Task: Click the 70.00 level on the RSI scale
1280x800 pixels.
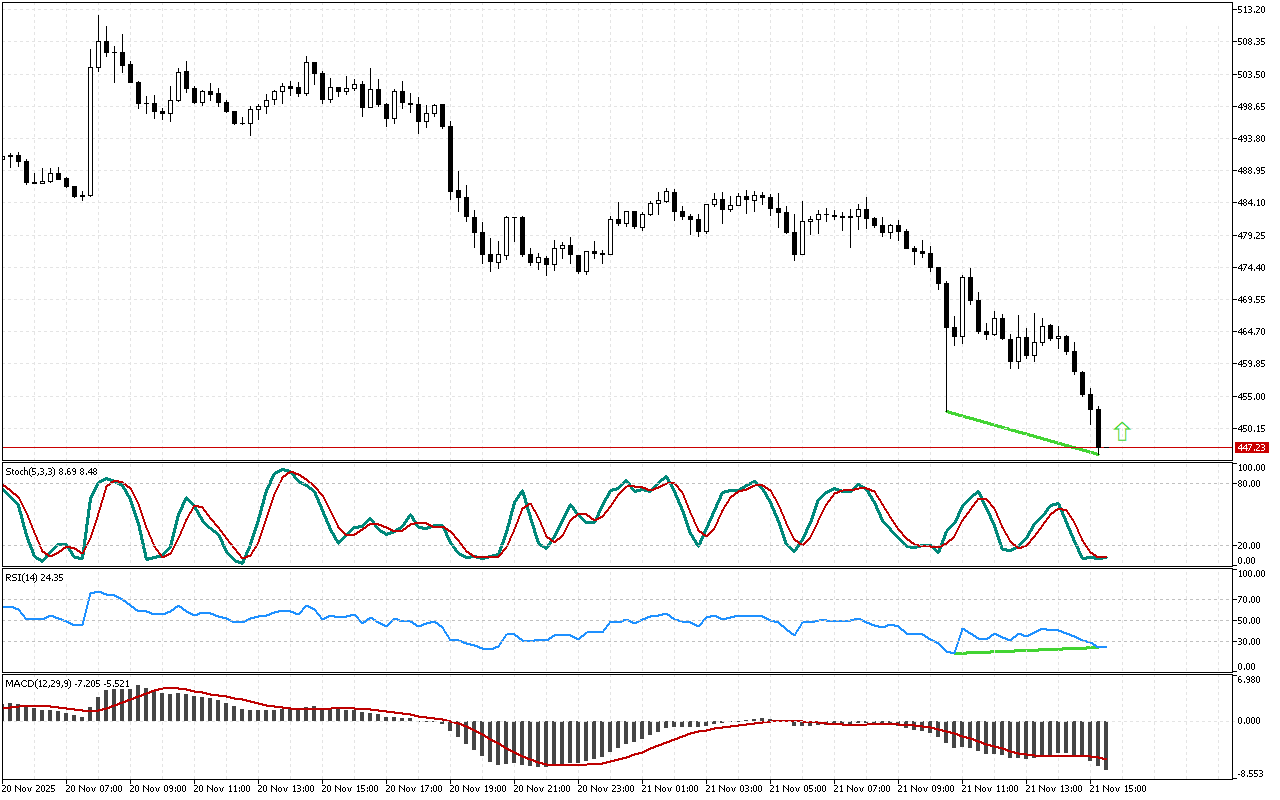Action: point(1250,600)
